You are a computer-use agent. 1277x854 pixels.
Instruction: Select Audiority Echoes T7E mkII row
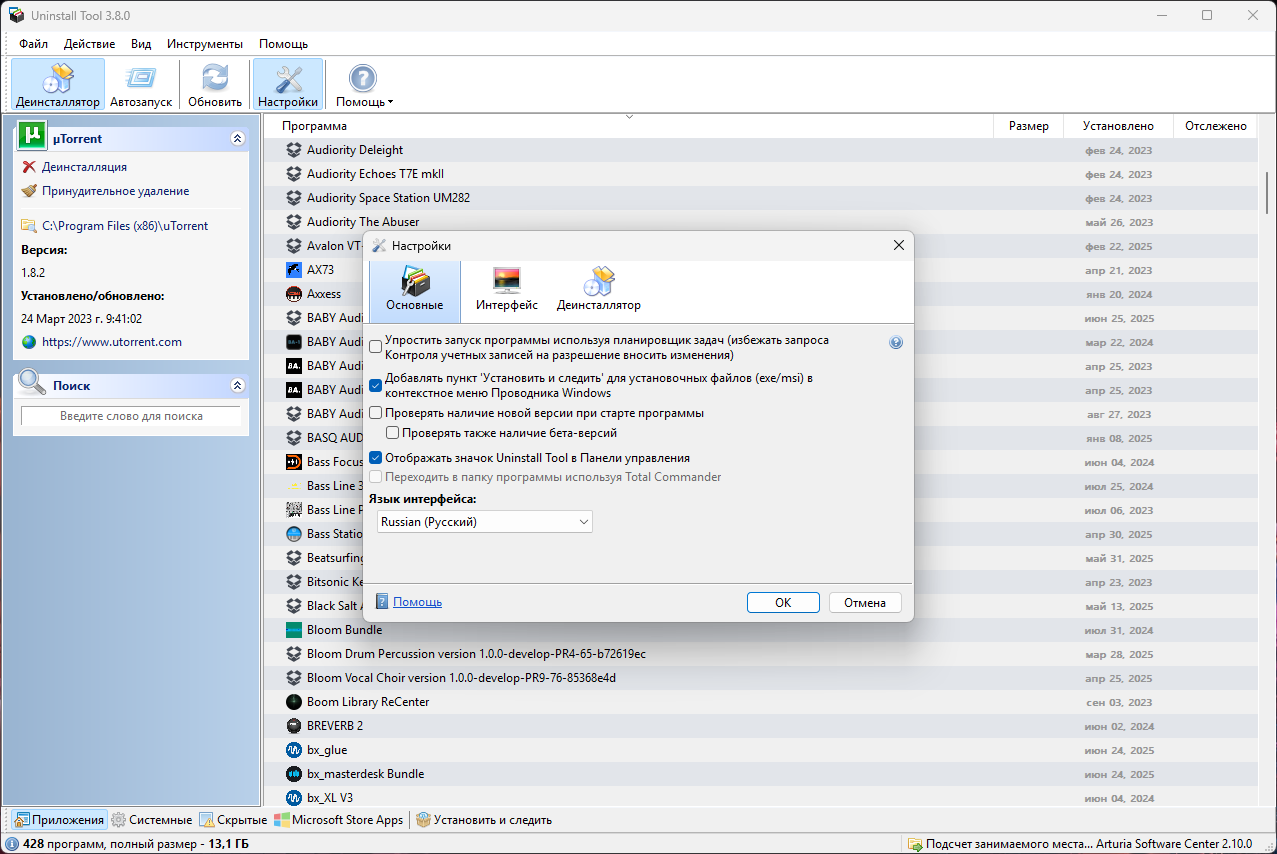tap(760, 174)
